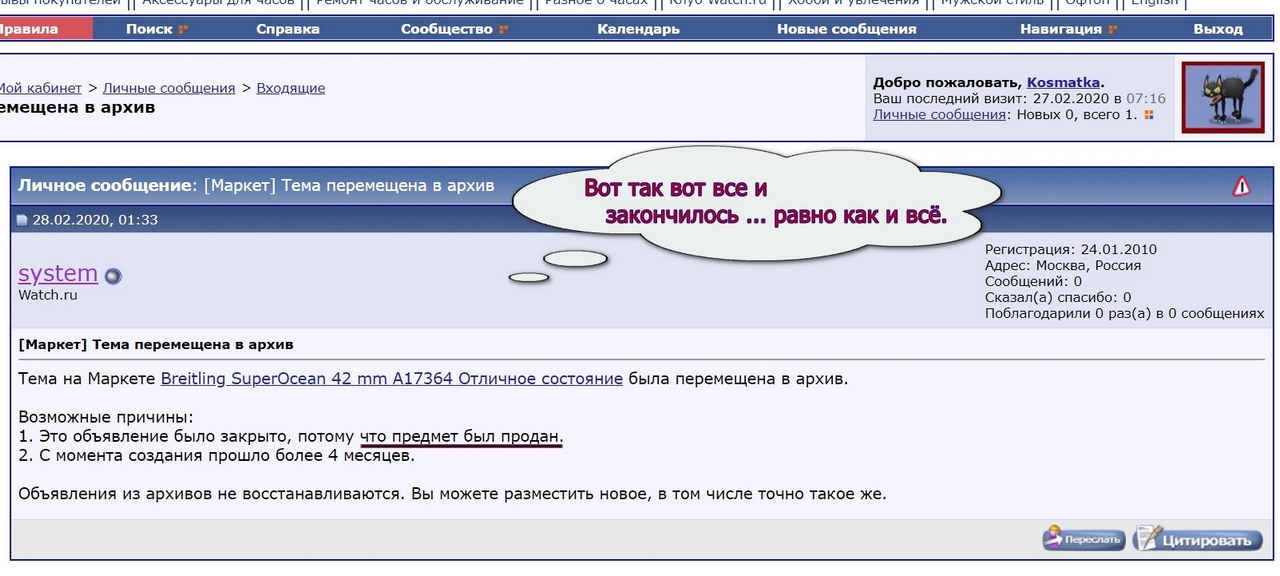
Task: Open Новые сообщения in the navbar
Action: pyautogui.click(x=846, y=29)
